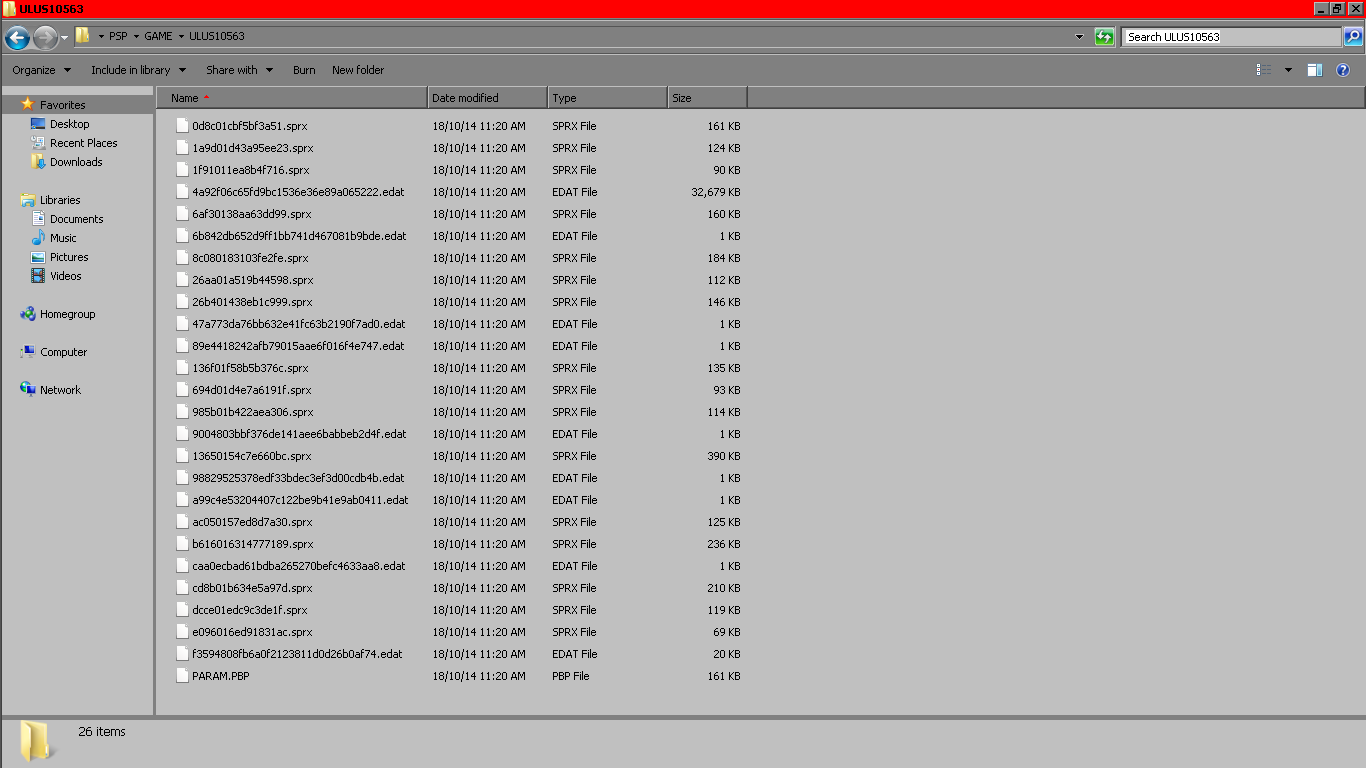Open the Share with menu

(239, 70)
